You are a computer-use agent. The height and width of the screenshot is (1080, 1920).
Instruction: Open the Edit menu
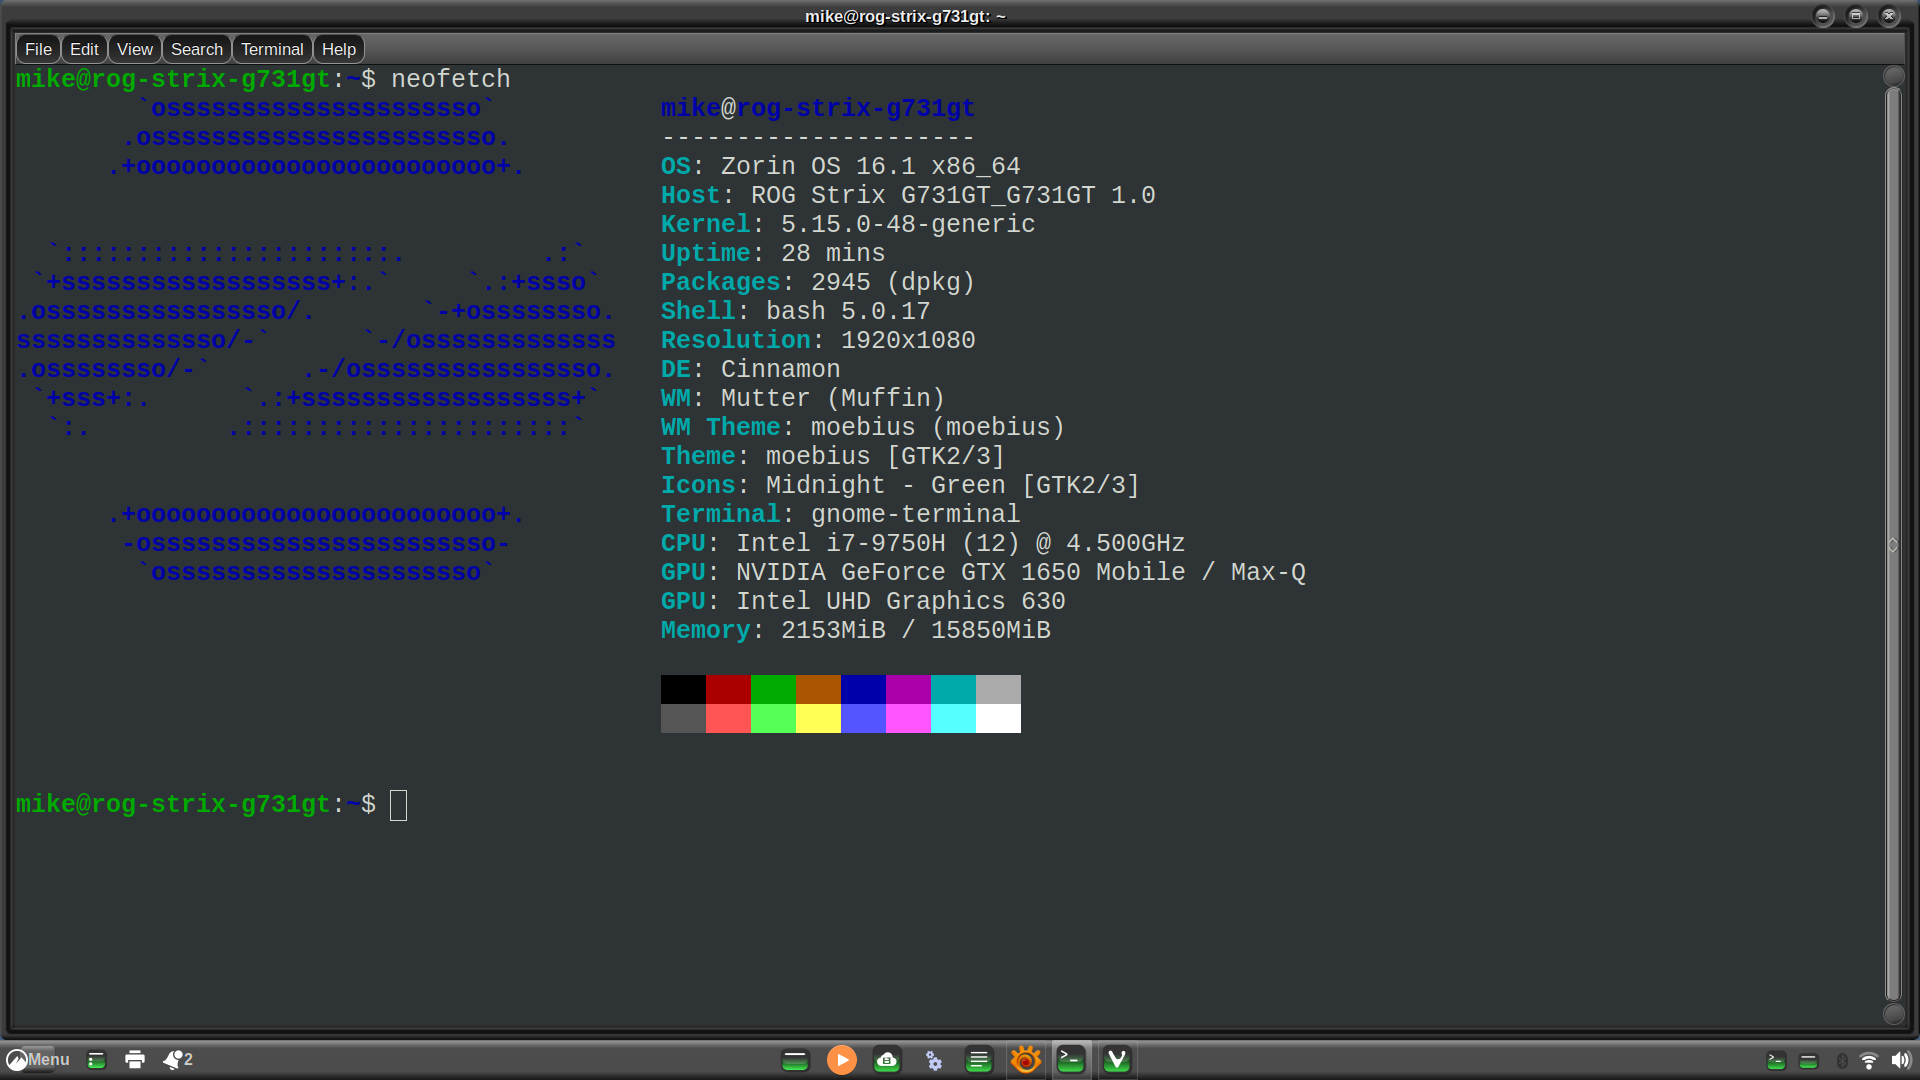[84, 49]
